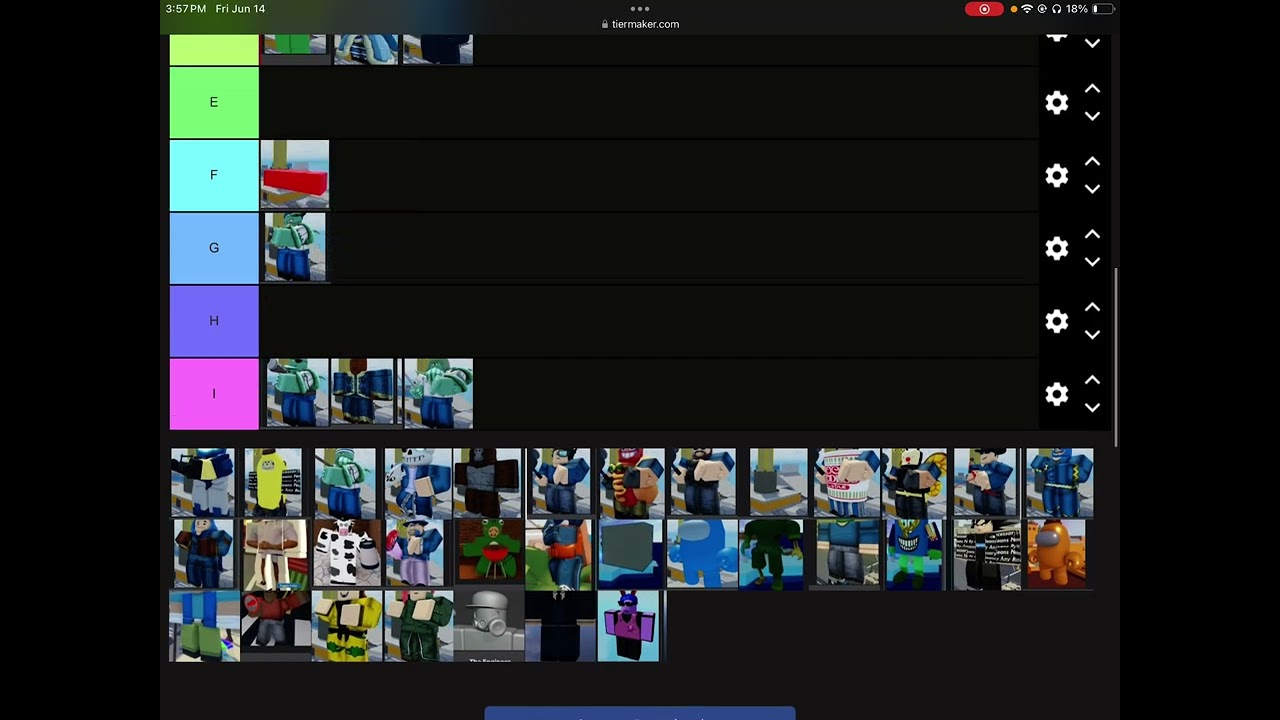The width and height of the screenshot is (1280, 720).
Task: Pick the bearded blue jacket character thumbnail
Action: click(702, 483)
